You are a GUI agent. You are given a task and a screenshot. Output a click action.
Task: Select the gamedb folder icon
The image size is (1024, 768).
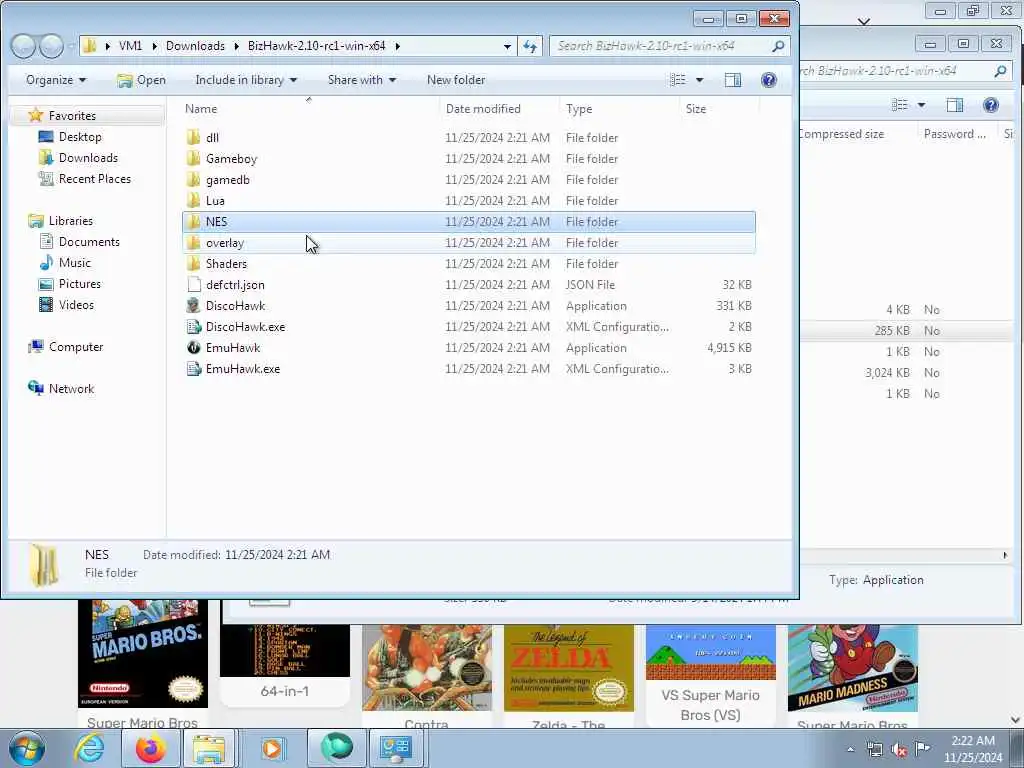(193, 180)
